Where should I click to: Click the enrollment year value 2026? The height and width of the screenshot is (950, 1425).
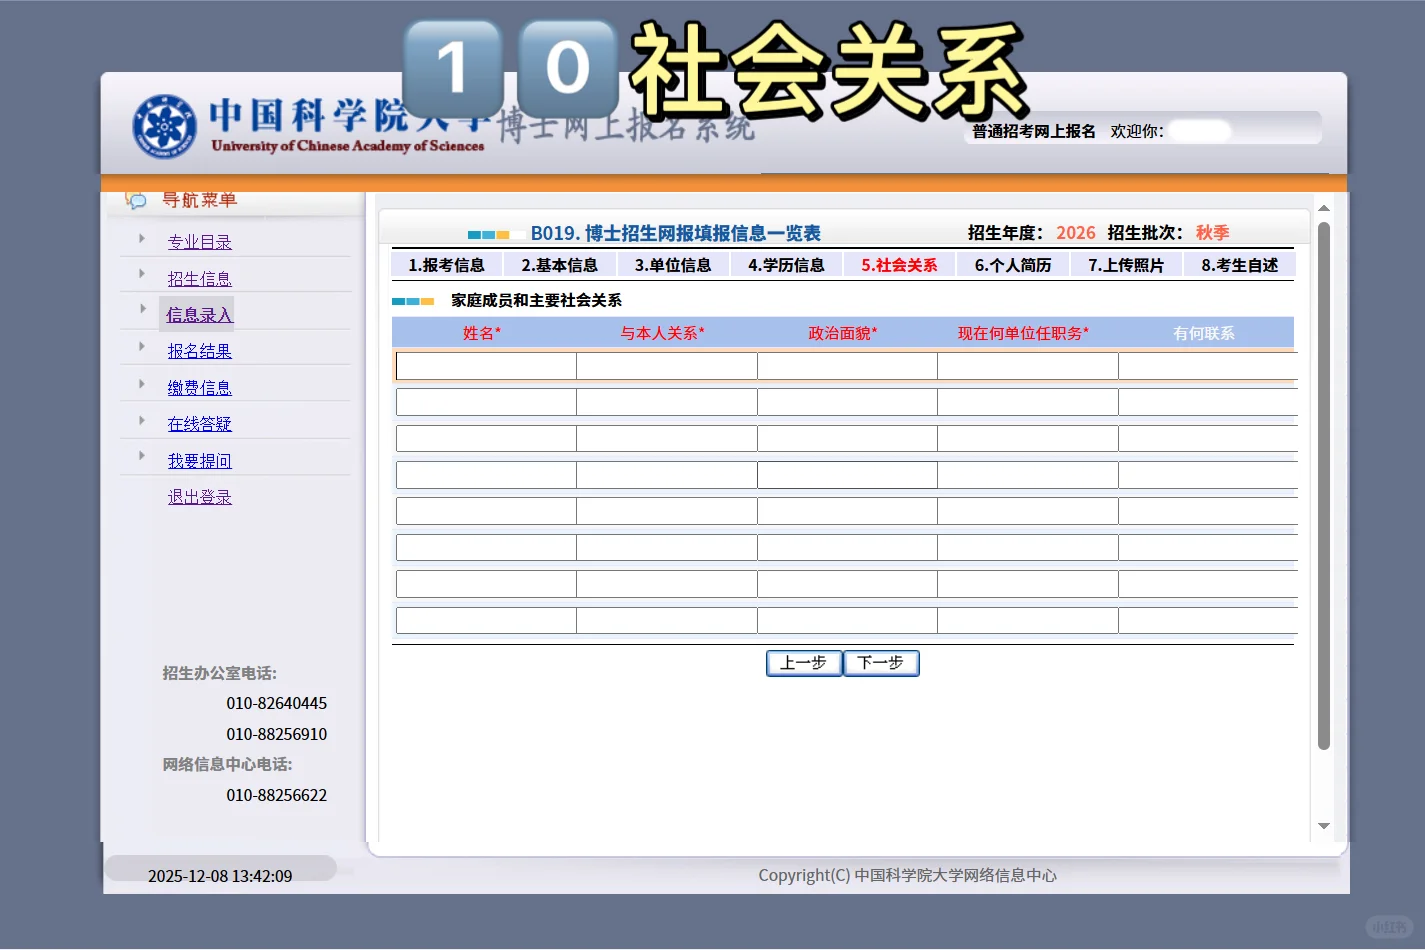click(1076, 233)
